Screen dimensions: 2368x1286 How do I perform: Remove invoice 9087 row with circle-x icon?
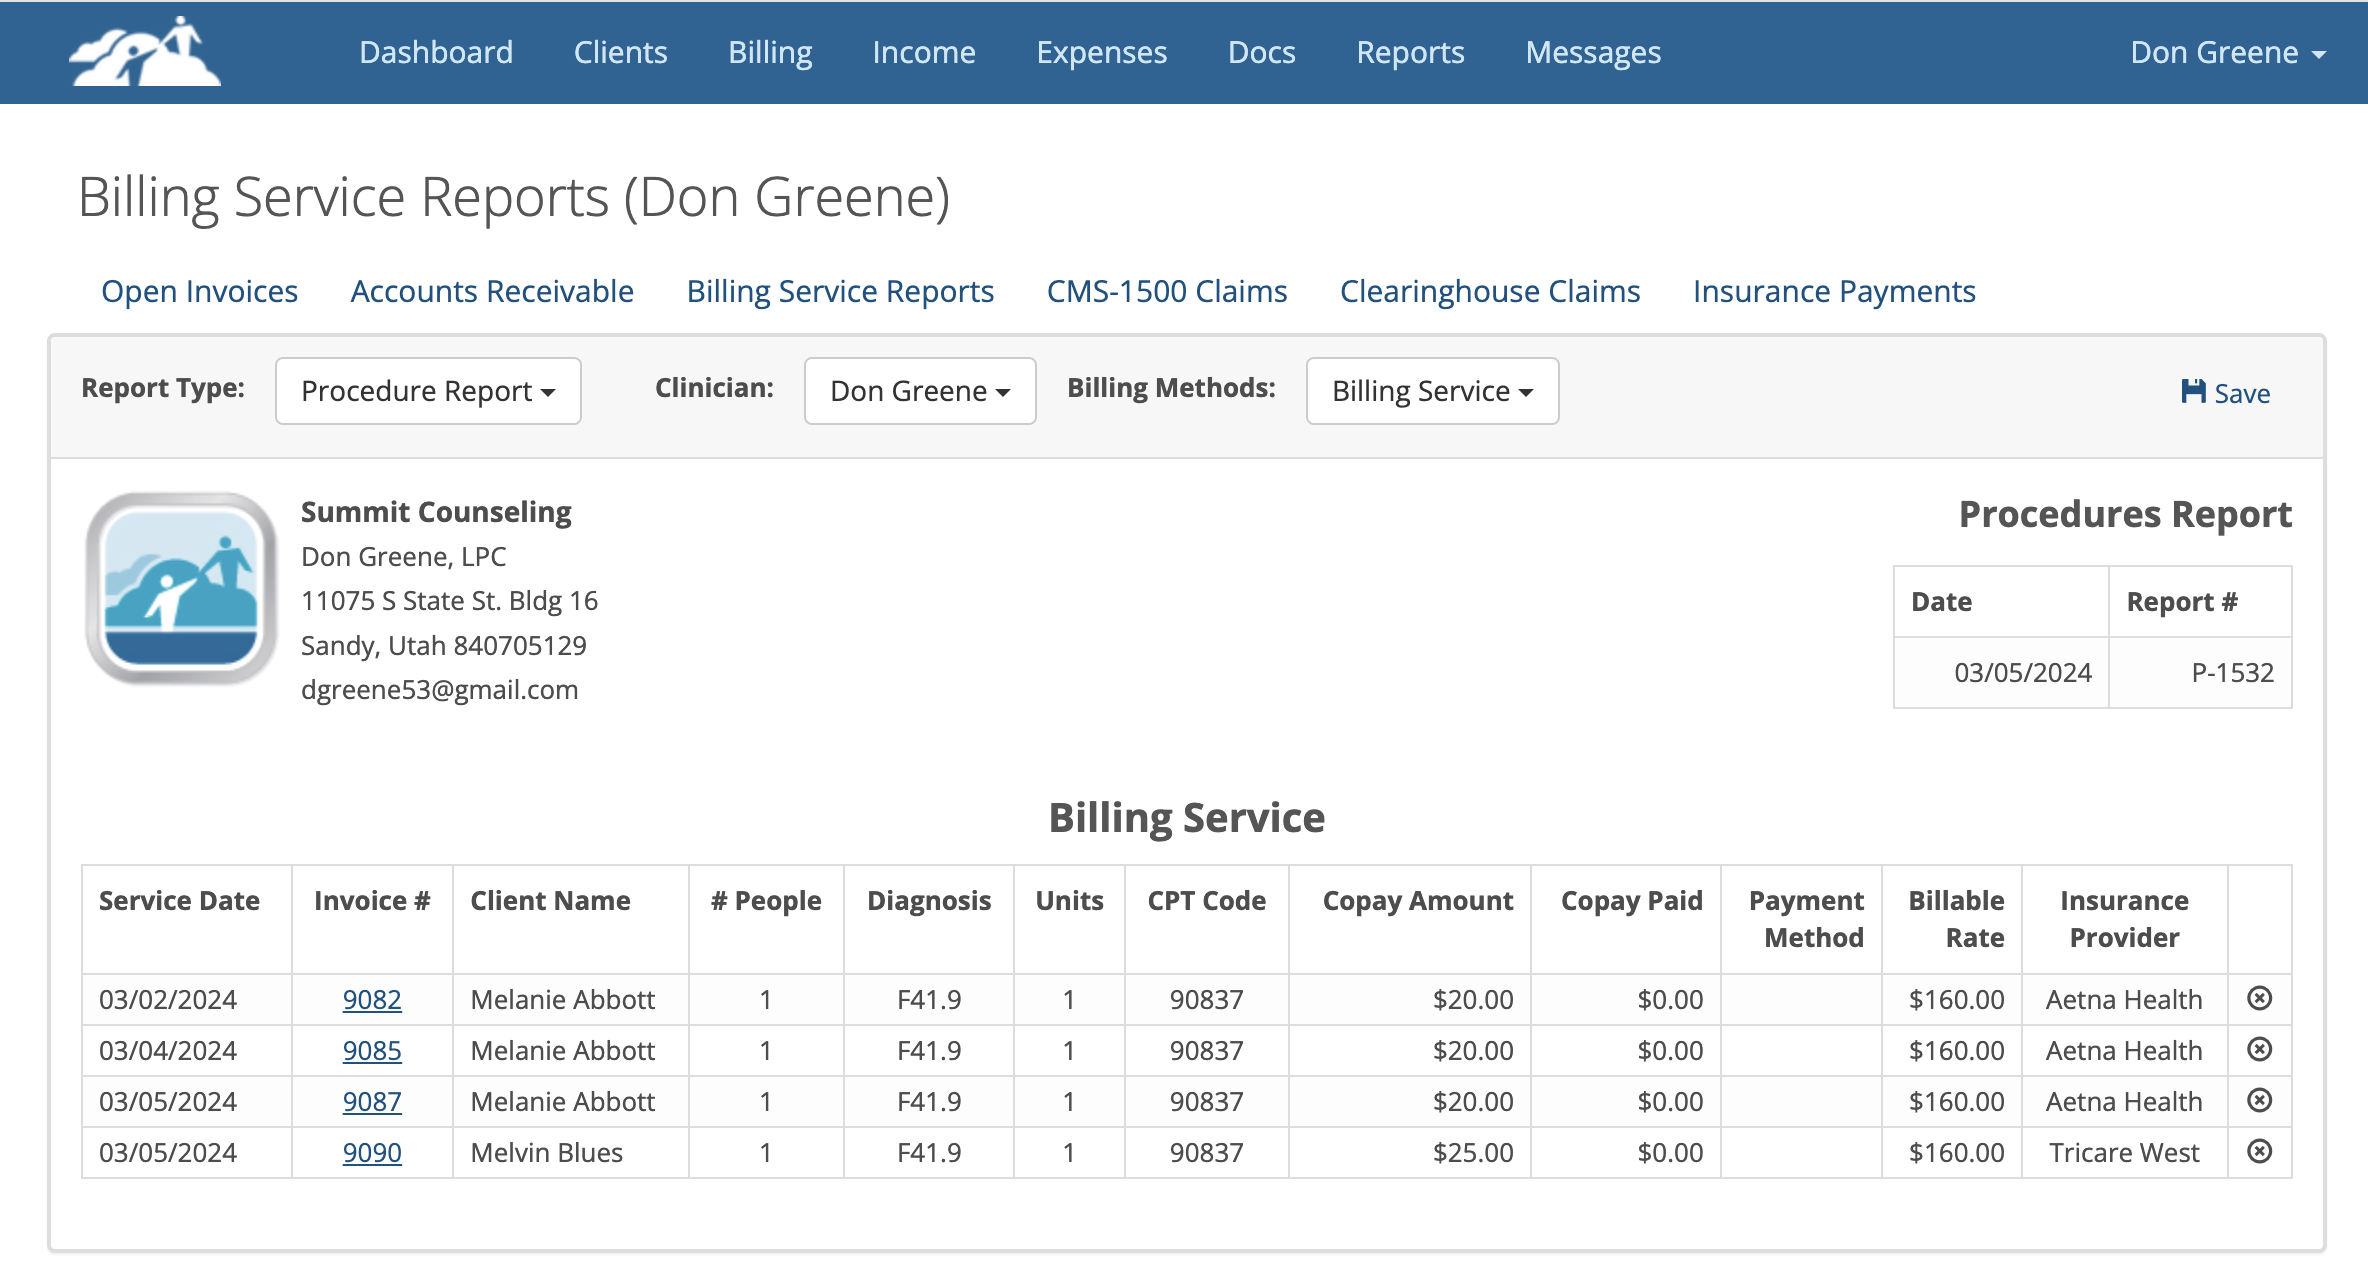click(2259, 1100)
